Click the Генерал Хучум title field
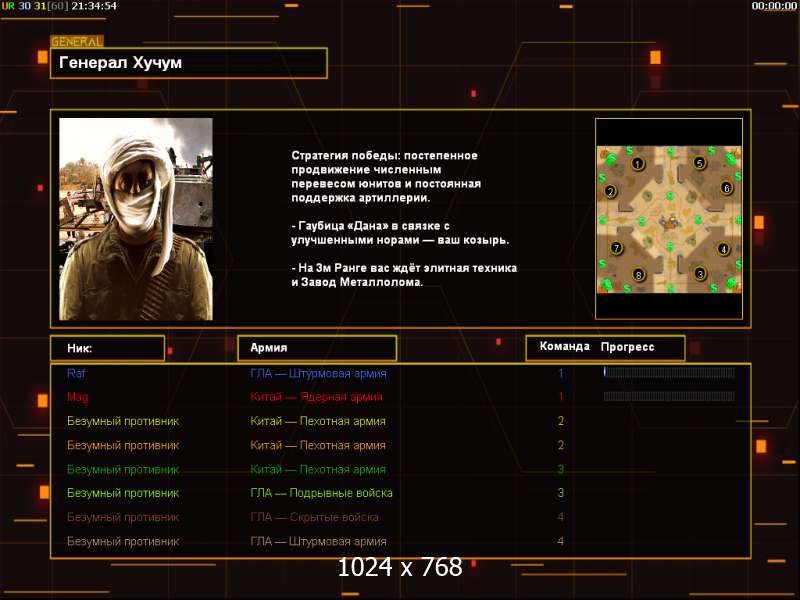Viewport: 800px width, 600px height. coord(189,63)
